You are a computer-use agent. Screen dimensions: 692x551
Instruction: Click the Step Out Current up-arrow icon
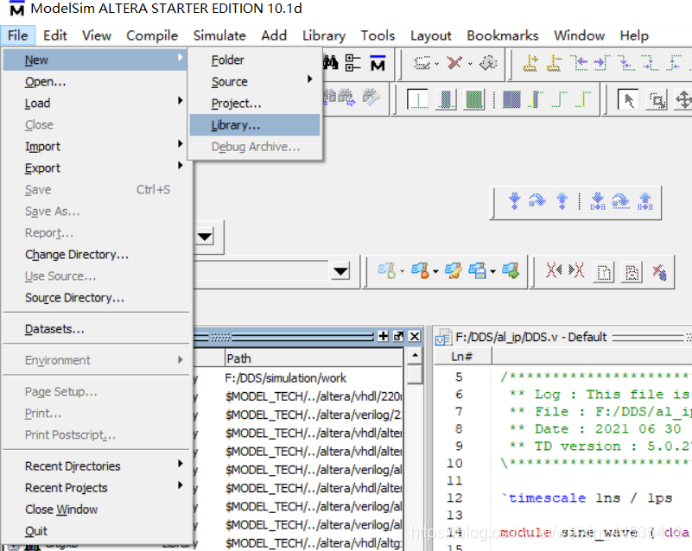645,201
